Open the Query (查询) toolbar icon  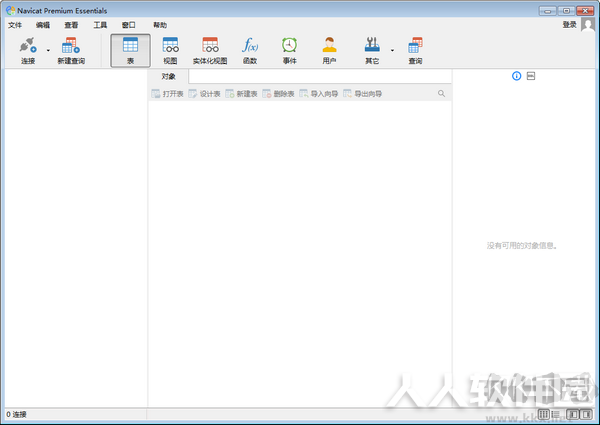click(x=415, y=45)
